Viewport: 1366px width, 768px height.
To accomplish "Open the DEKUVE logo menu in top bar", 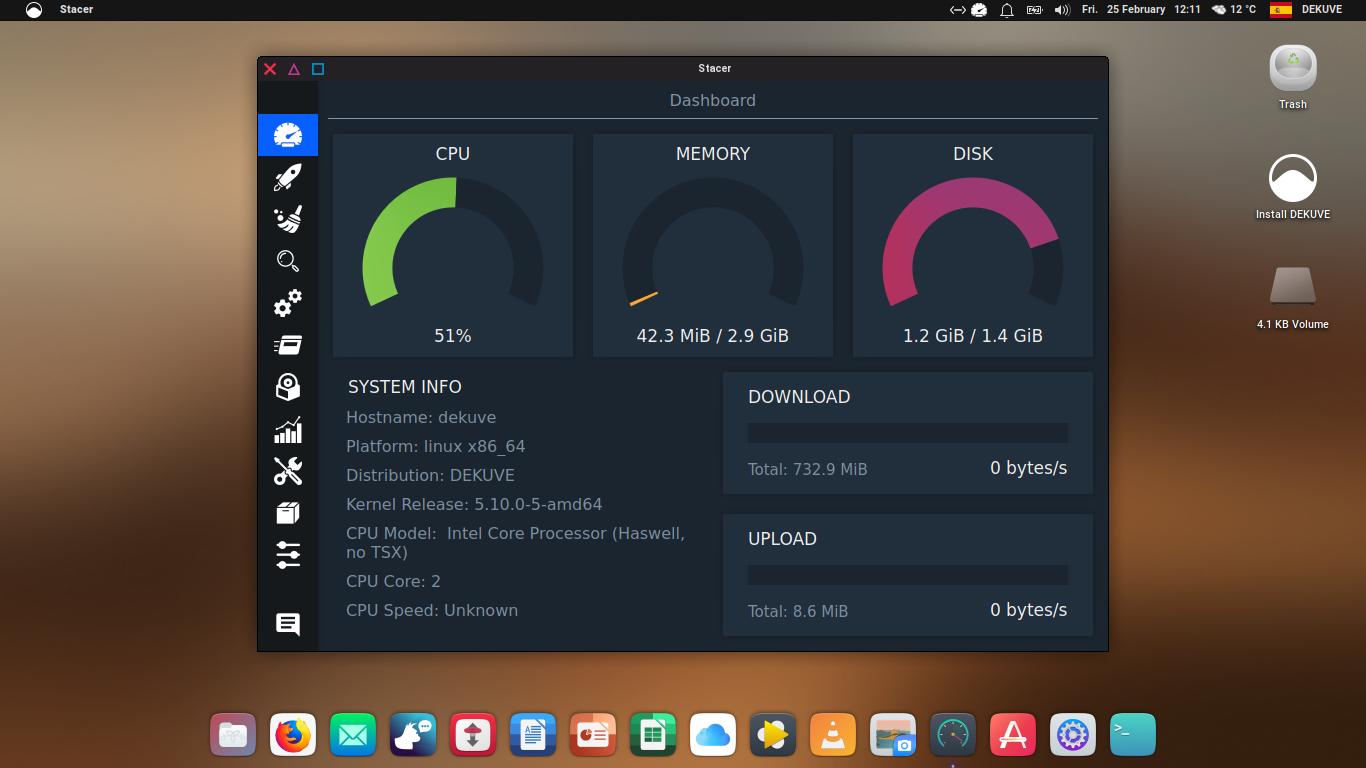I will [34, 10].
